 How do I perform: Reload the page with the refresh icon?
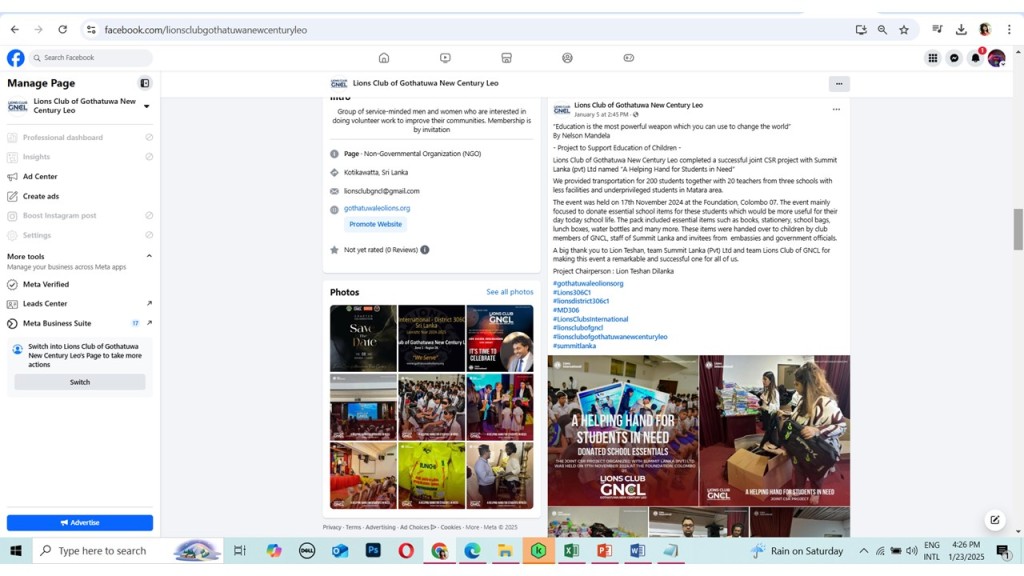tap(63, 29)
